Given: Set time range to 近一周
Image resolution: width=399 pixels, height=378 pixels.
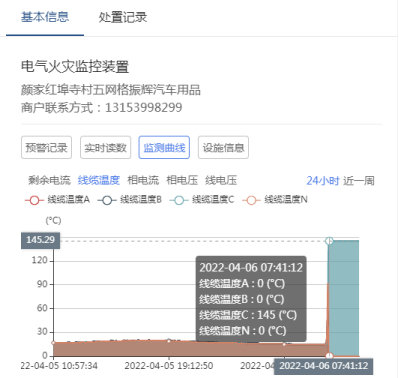Looking at the screenshot, I should pos(359,181).
